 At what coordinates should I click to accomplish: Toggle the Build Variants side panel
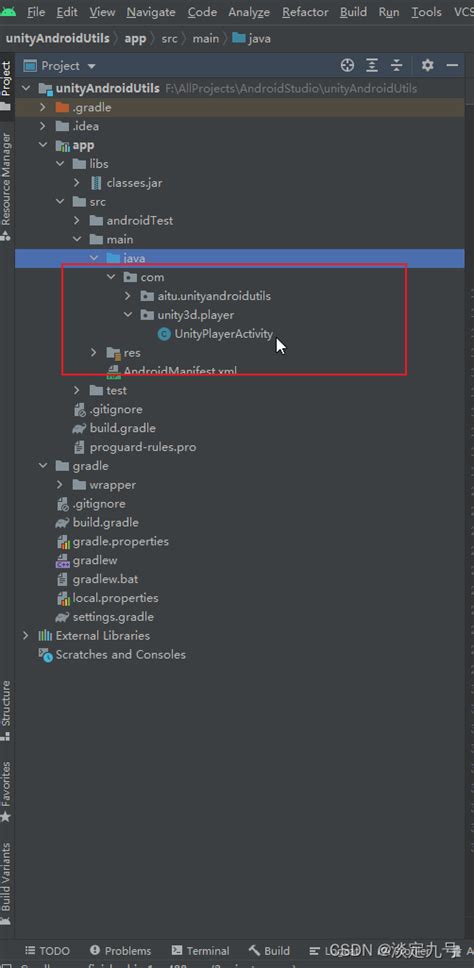click(6, 883)
